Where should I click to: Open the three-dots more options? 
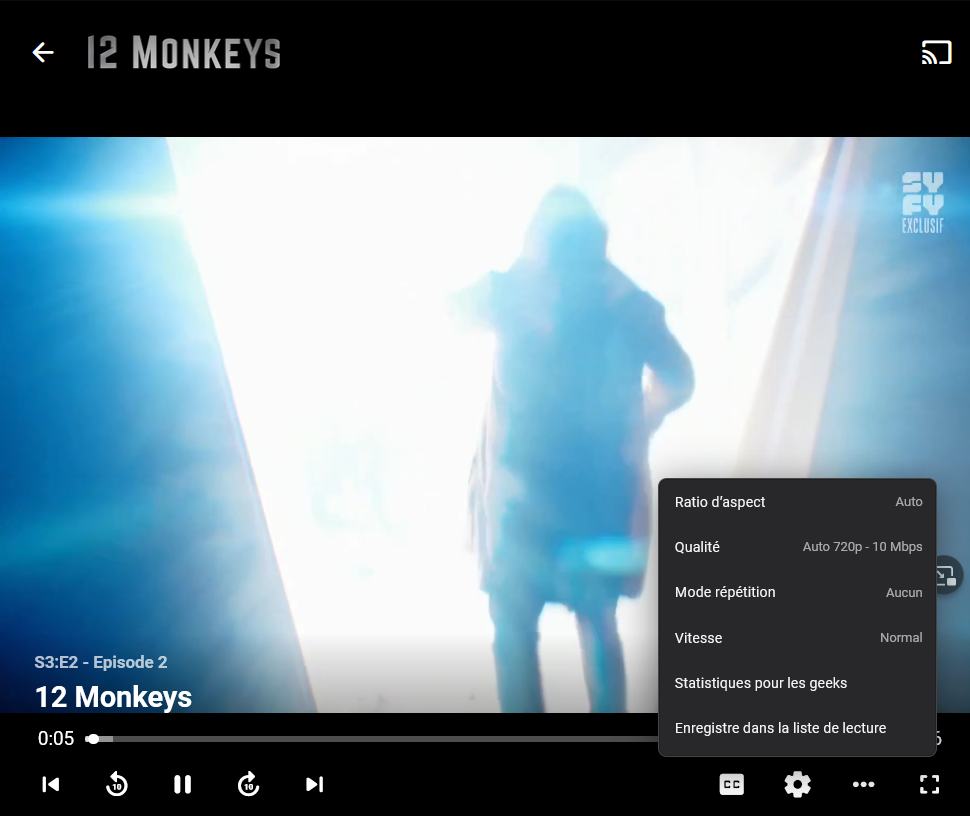click(864, 784)
